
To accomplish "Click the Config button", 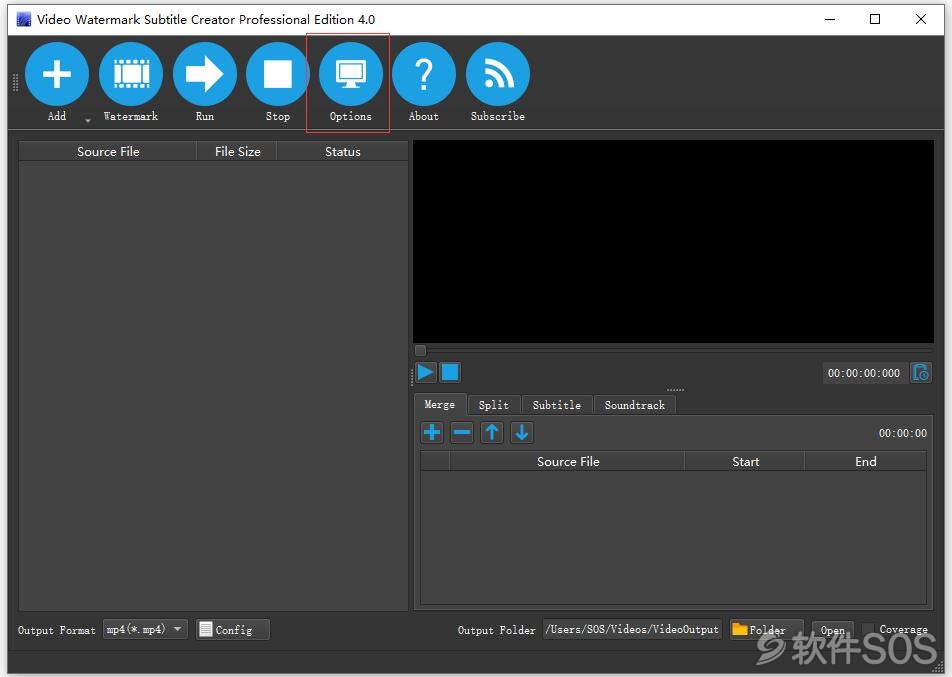I will 233,630.
